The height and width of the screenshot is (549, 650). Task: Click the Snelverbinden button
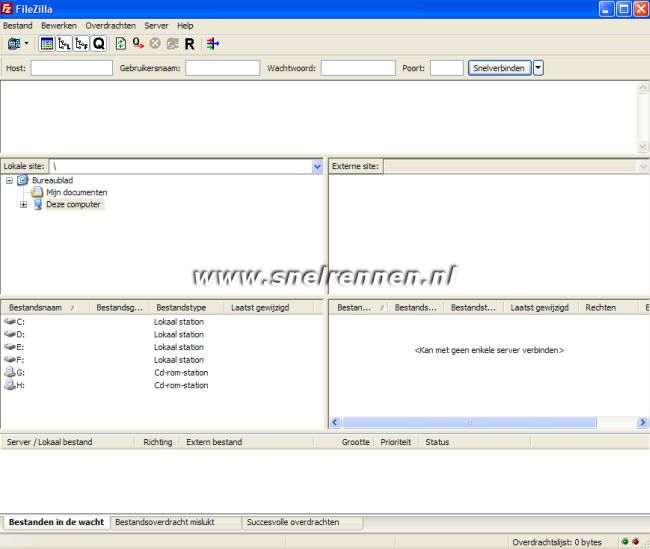click(499, 68)
